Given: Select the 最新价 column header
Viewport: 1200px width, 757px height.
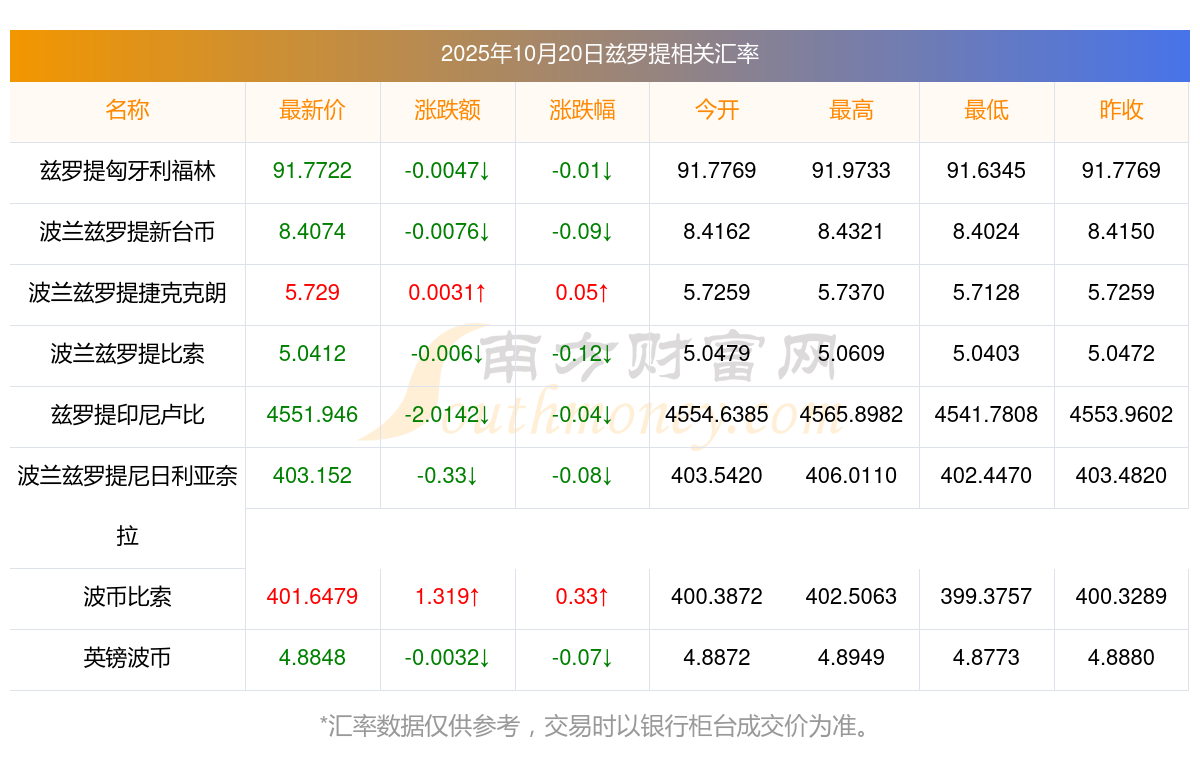Looking at the screenshot, I should [312, 110].
